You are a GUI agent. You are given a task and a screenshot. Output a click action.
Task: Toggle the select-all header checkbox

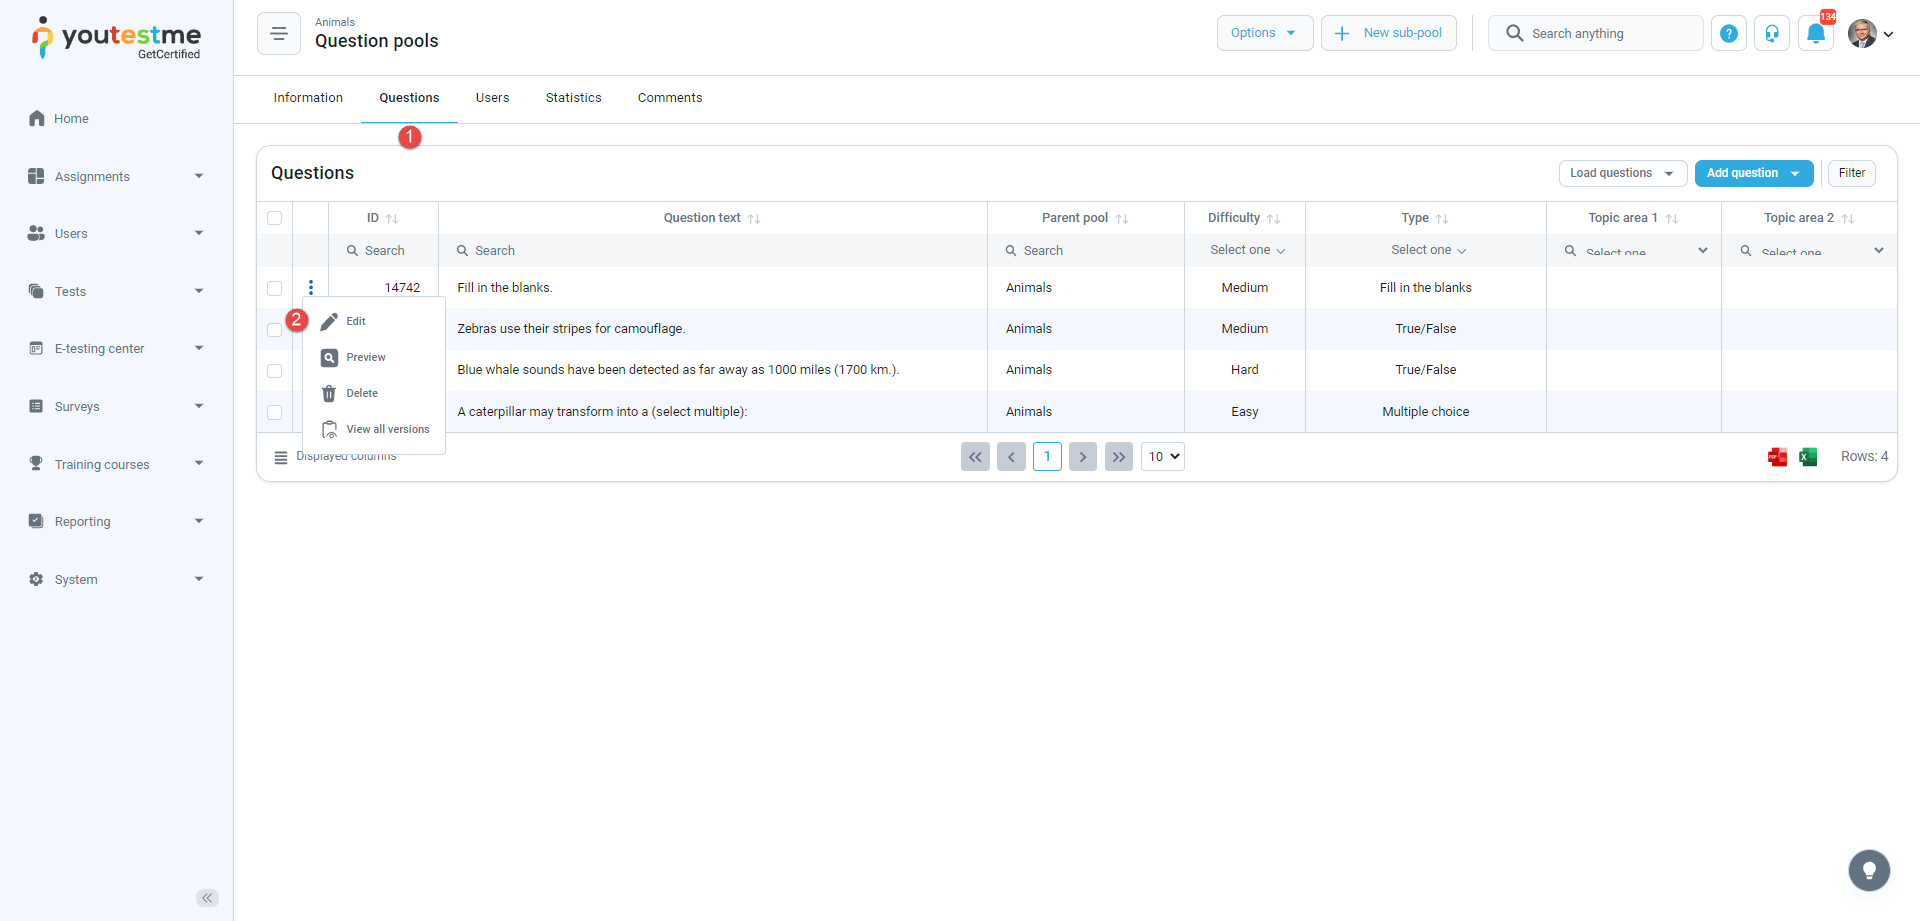(275, 218)
